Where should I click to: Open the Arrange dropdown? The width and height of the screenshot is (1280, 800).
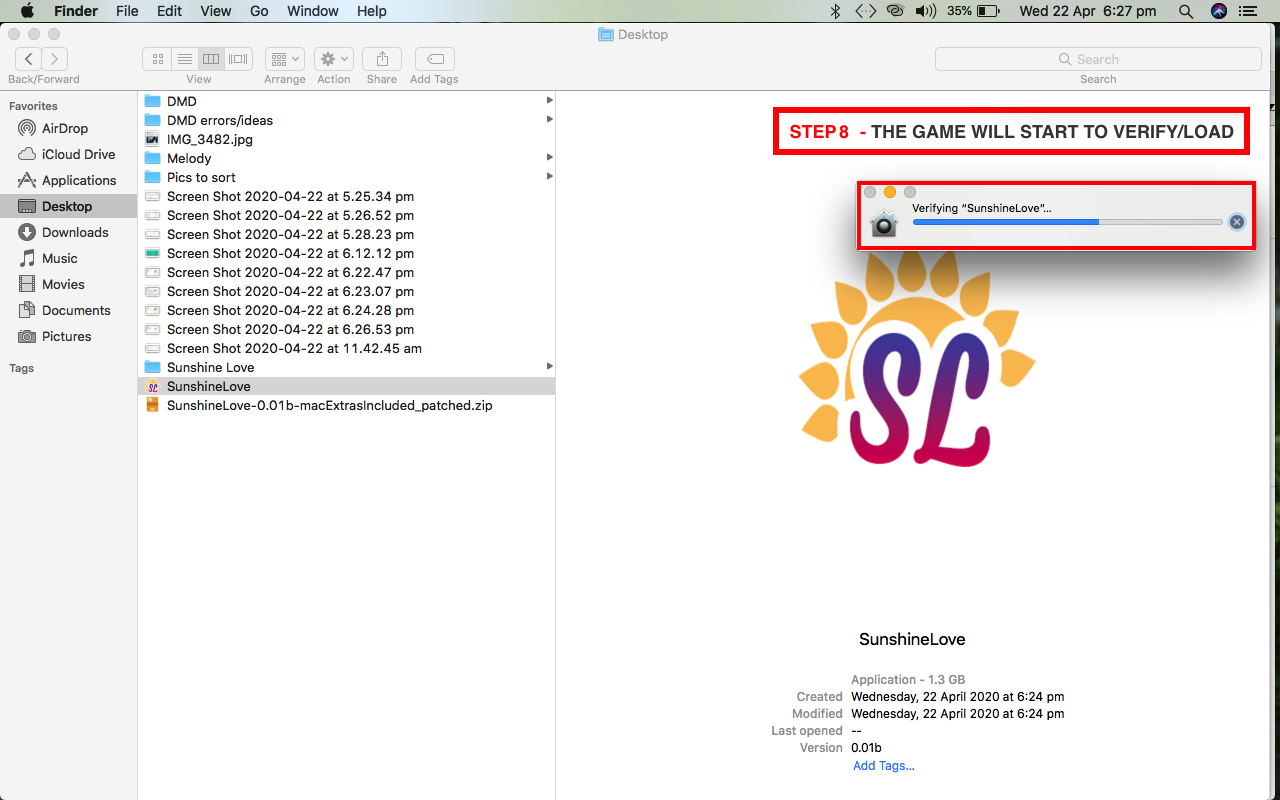click(x=285, y=59)
